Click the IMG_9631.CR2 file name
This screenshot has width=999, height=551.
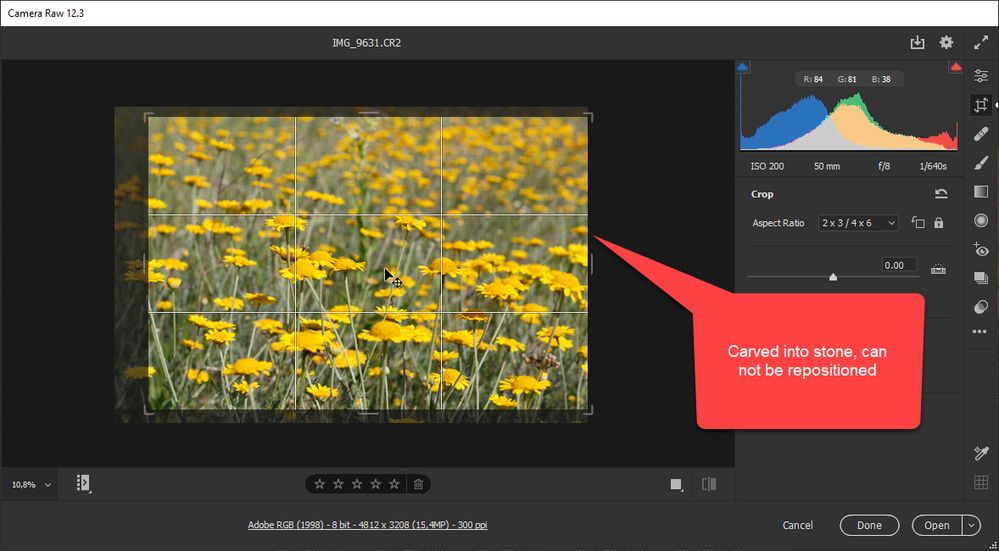[x=366, y=43]
